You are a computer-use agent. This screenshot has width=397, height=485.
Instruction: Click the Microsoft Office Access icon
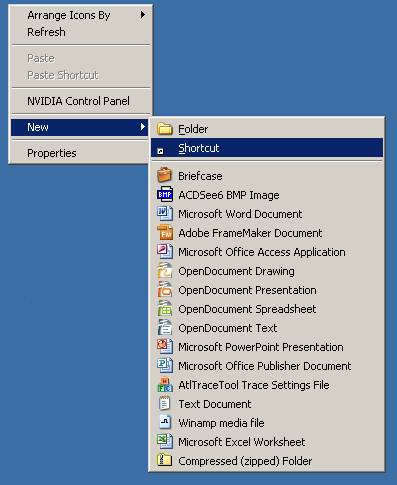tap(165, 251)
